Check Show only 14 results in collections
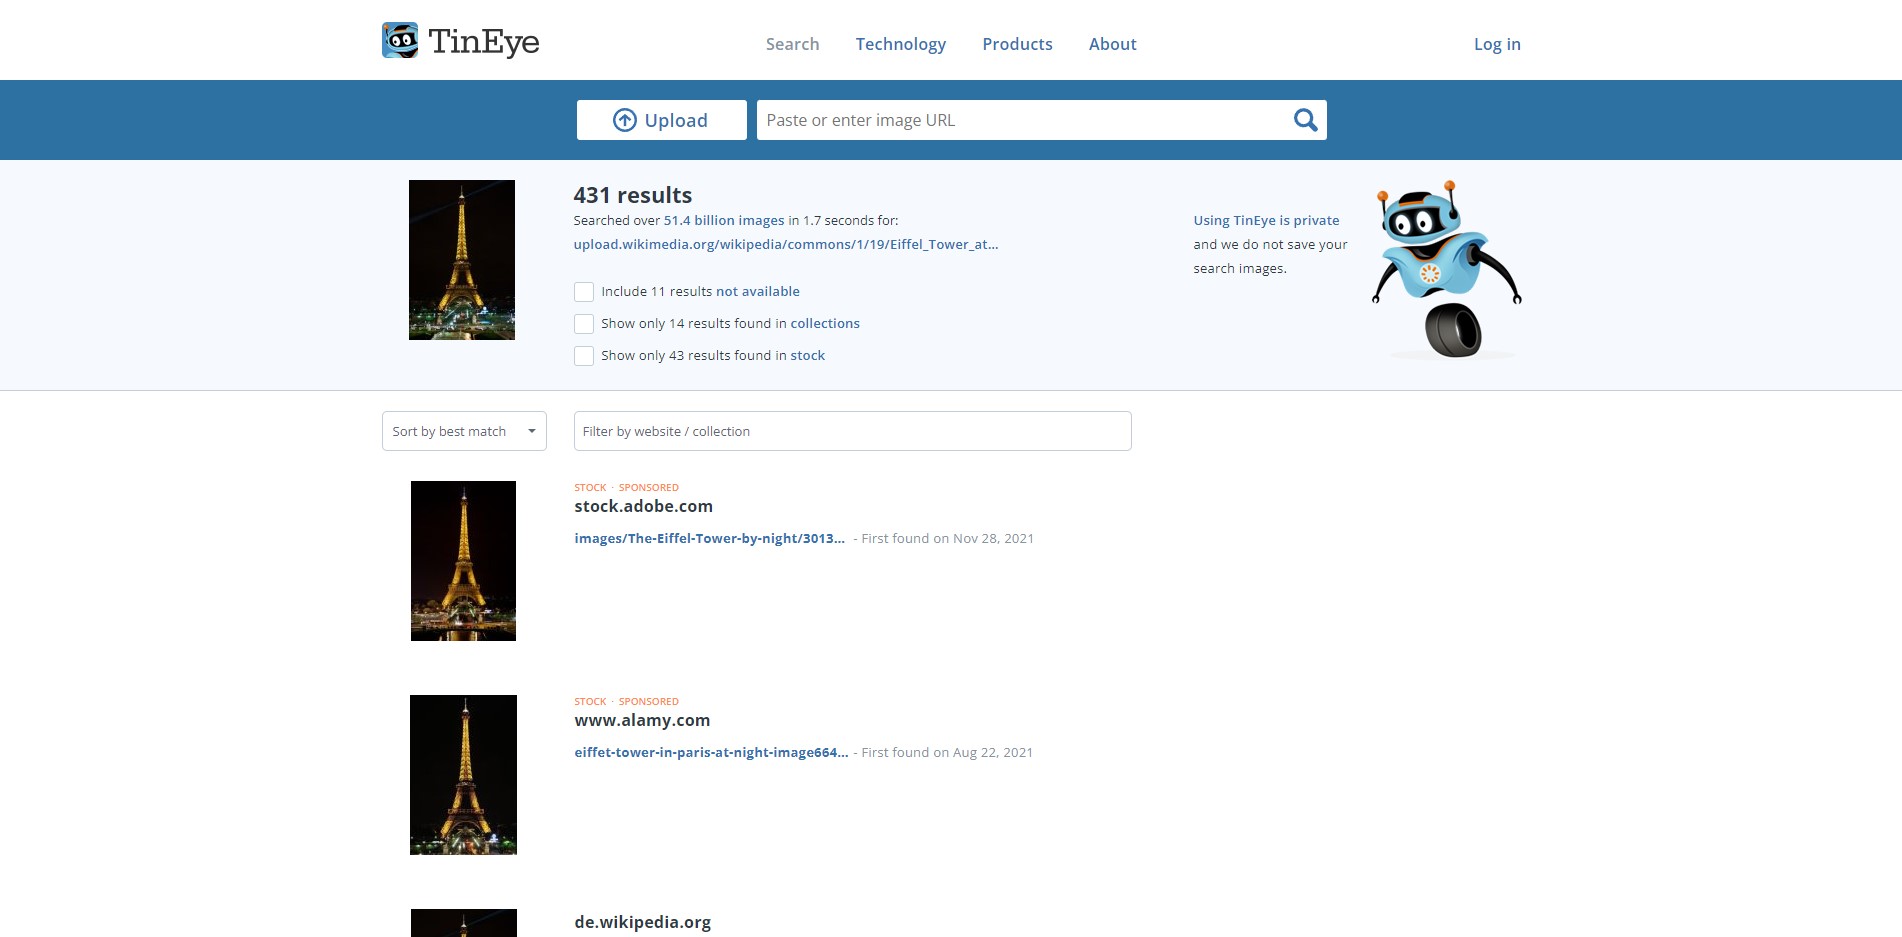1902x937 pixels. click(584, 324)
